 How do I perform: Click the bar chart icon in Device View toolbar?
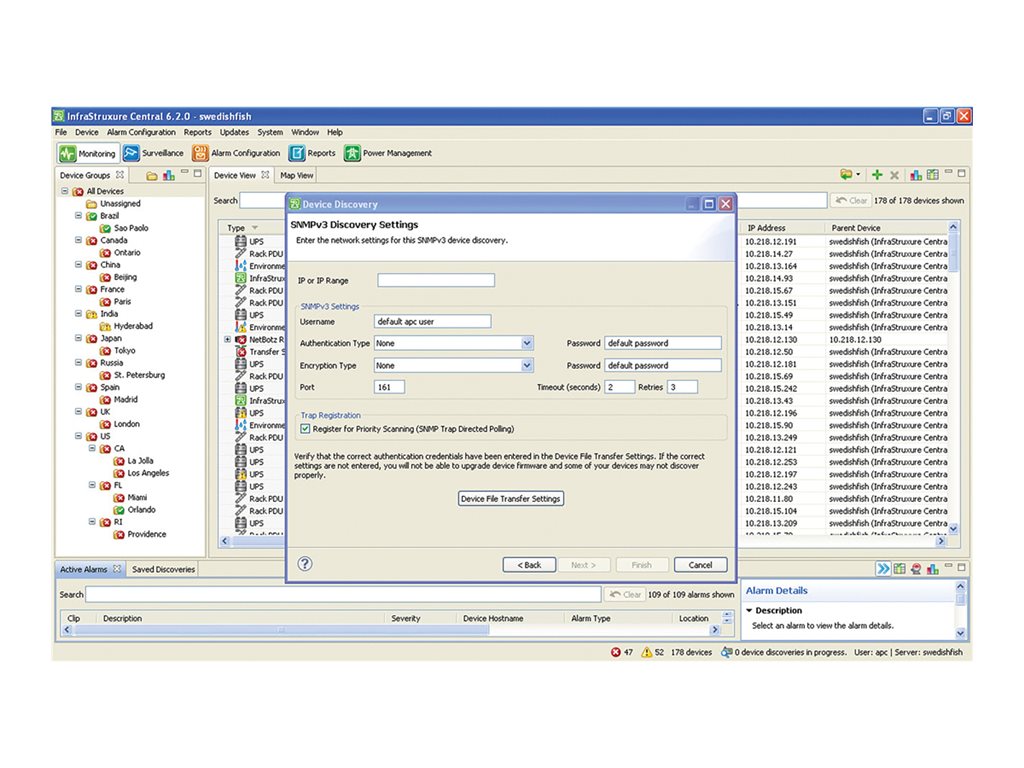pos(916,175)
